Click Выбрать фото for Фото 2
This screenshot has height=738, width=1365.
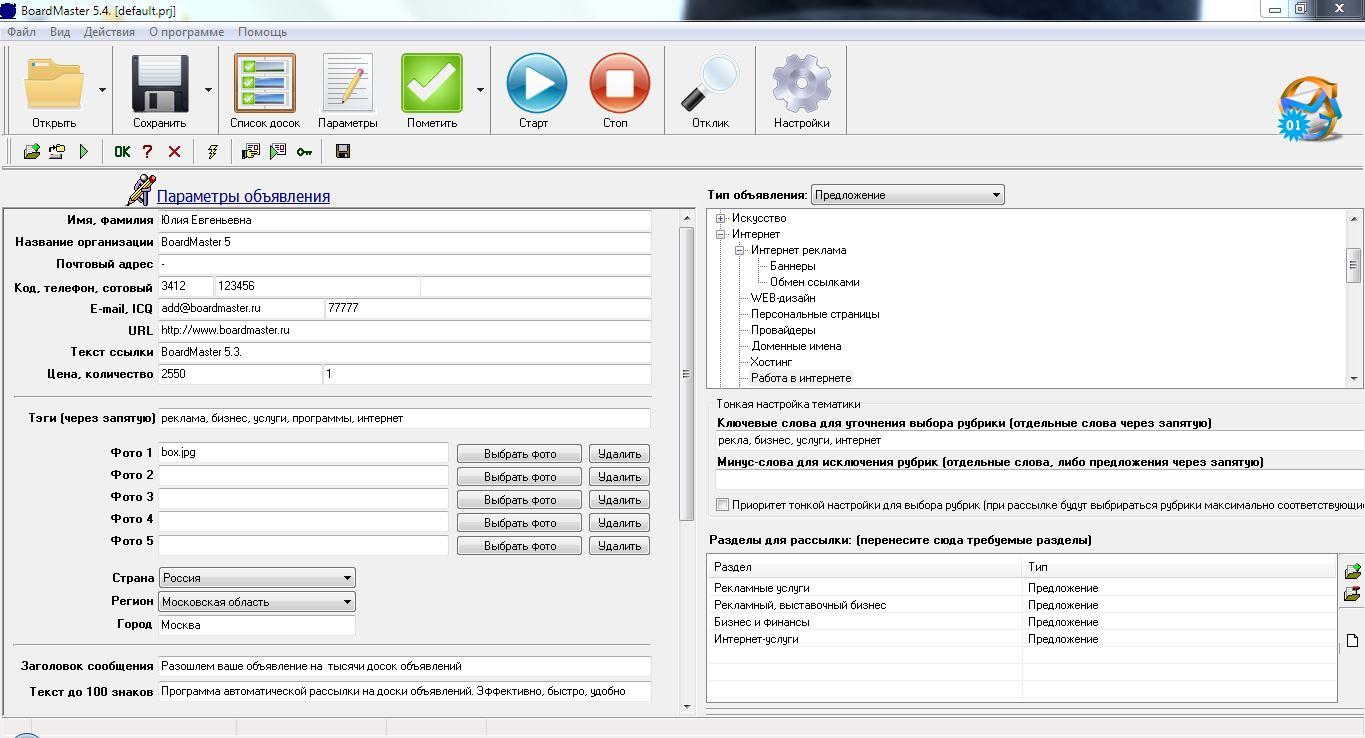[519, 477]
